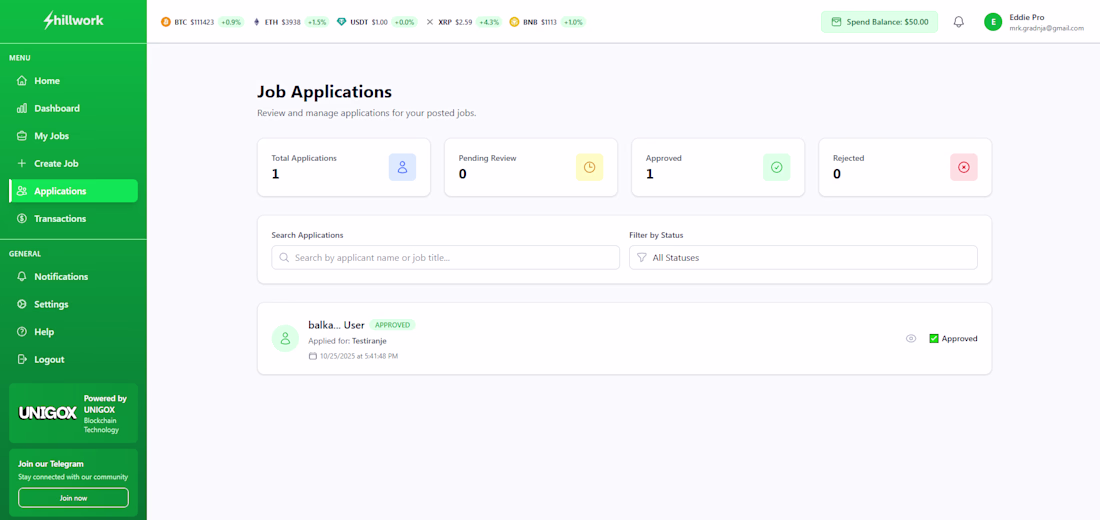Click the Pending Review clock icon

pyautogui.click(x=589, y=167)
